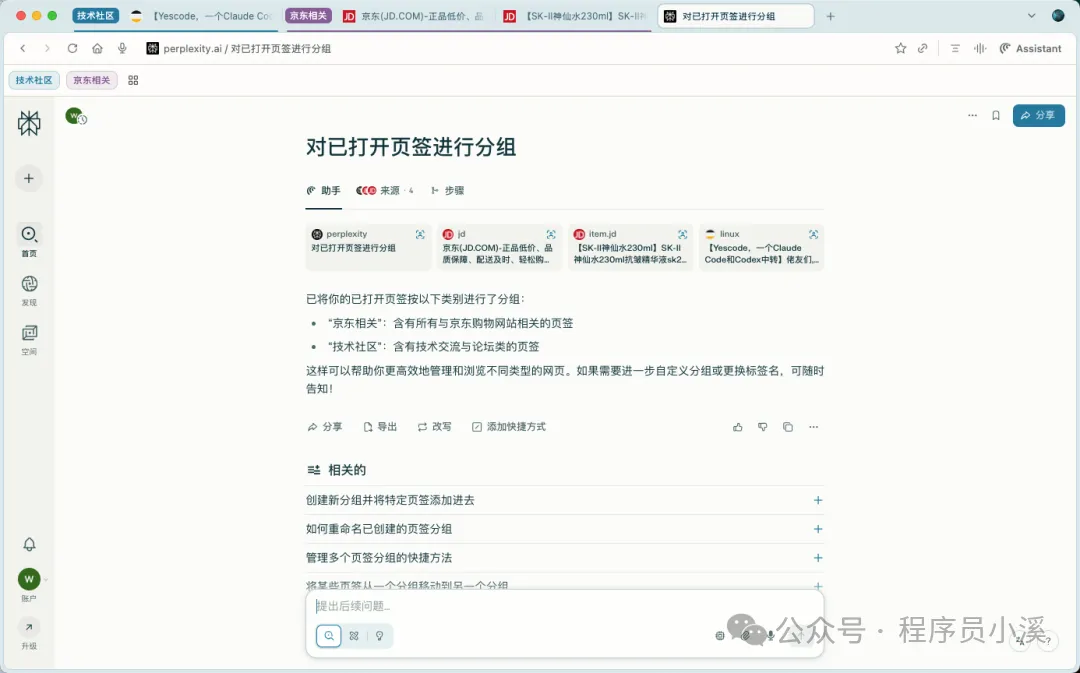The width and height of the screenshot is (1080, 673).
Task: Switch to SK-II神仙水230ml tab
Action: pyautogui.click(x=574, y=16)
